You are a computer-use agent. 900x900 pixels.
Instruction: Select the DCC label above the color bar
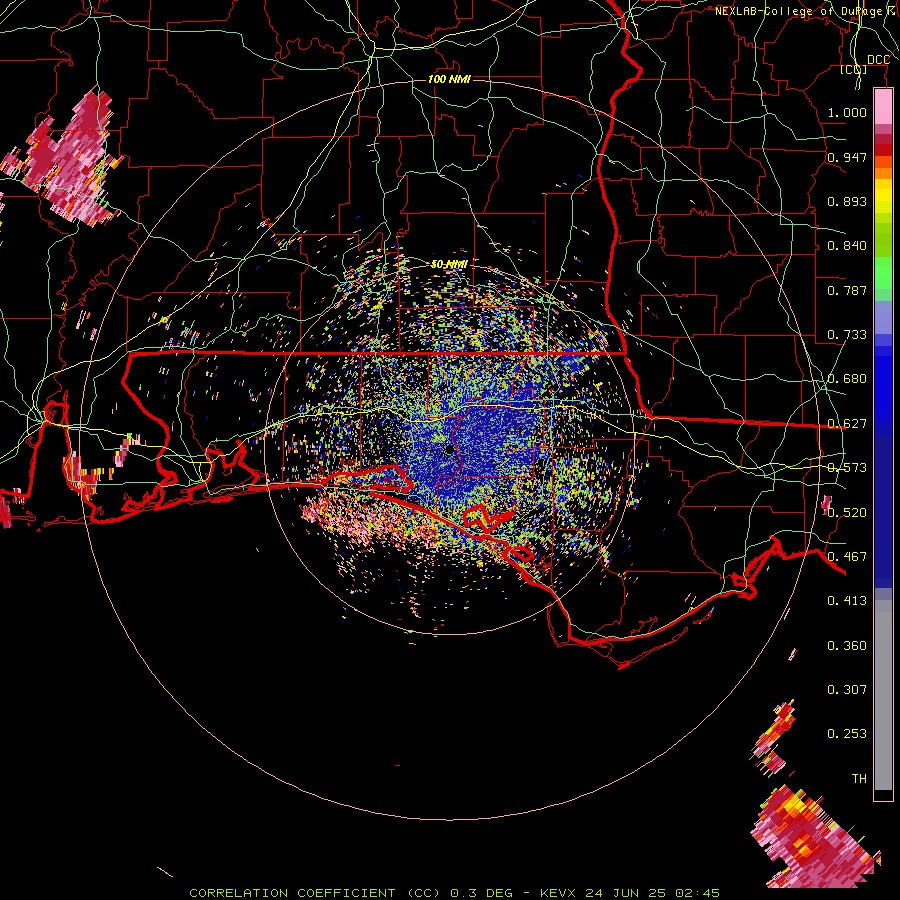pyautogui.click(x=878, y=60)
